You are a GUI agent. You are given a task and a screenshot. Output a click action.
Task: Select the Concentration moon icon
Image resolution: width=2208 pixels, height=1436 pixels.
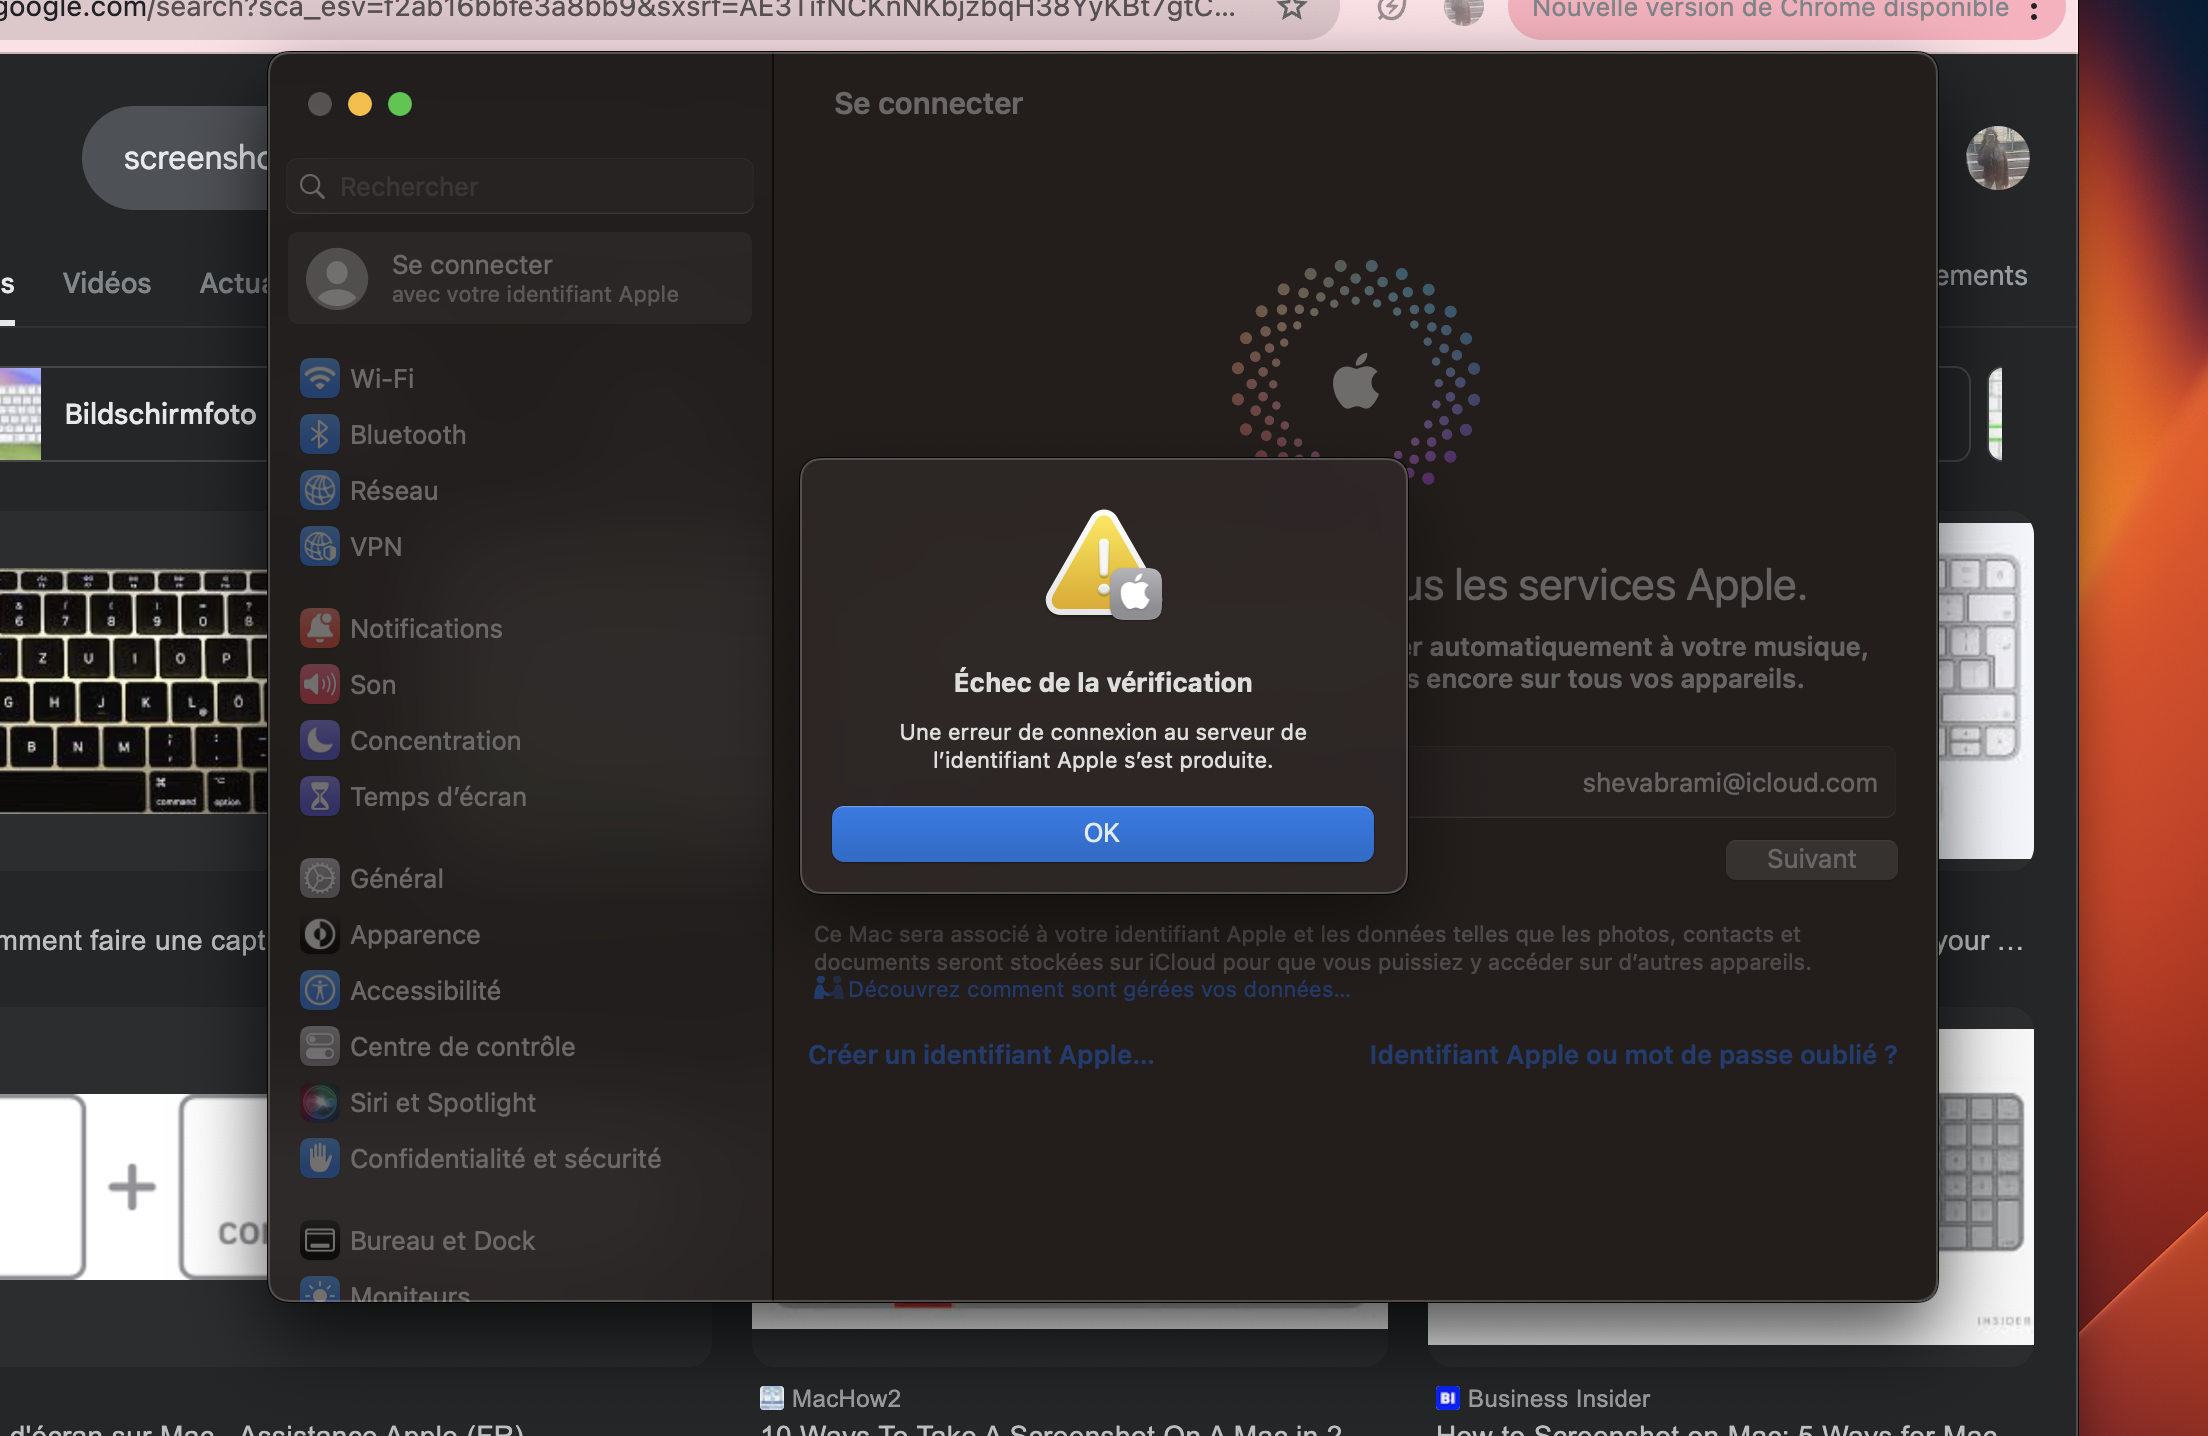(x=320, y=740)
